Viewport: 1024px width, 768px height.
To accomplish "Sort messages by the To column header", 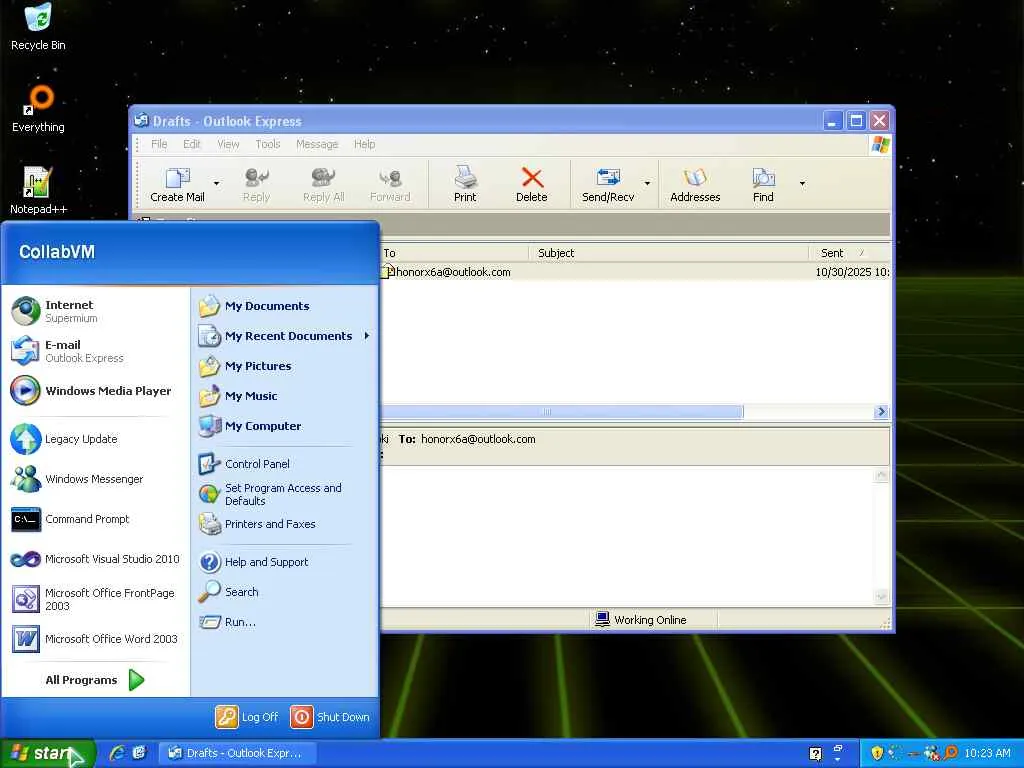I will point(454,253).
